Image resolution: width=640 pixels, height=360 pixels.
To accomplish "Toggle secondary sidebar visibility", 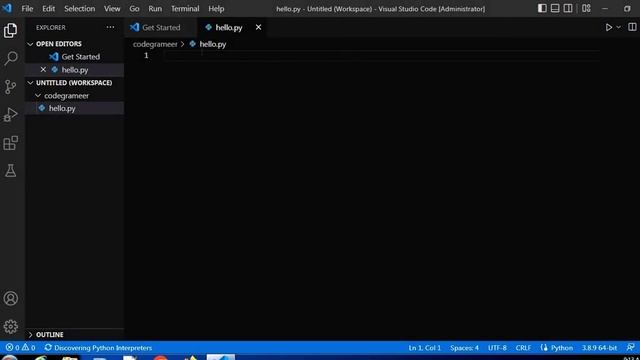I will pos(568,8).
